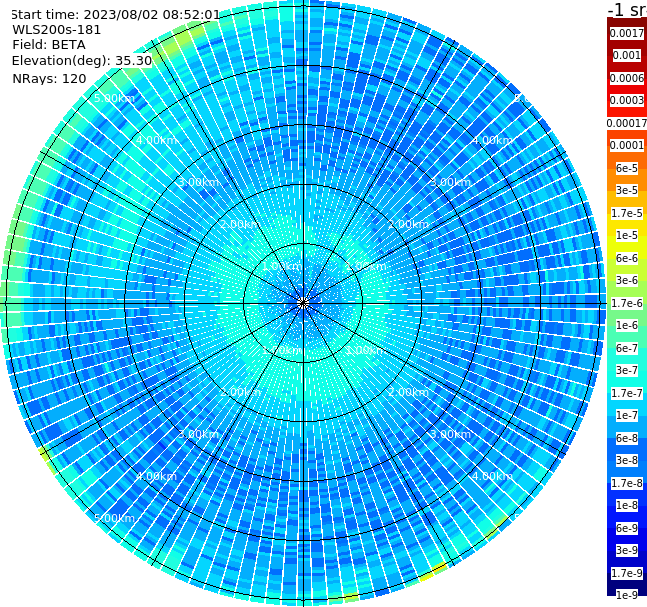The width and height of the screenshot is (647, 607).
Task: Click the 0.00017 colorbar tick value
Action: click(627, 123)
